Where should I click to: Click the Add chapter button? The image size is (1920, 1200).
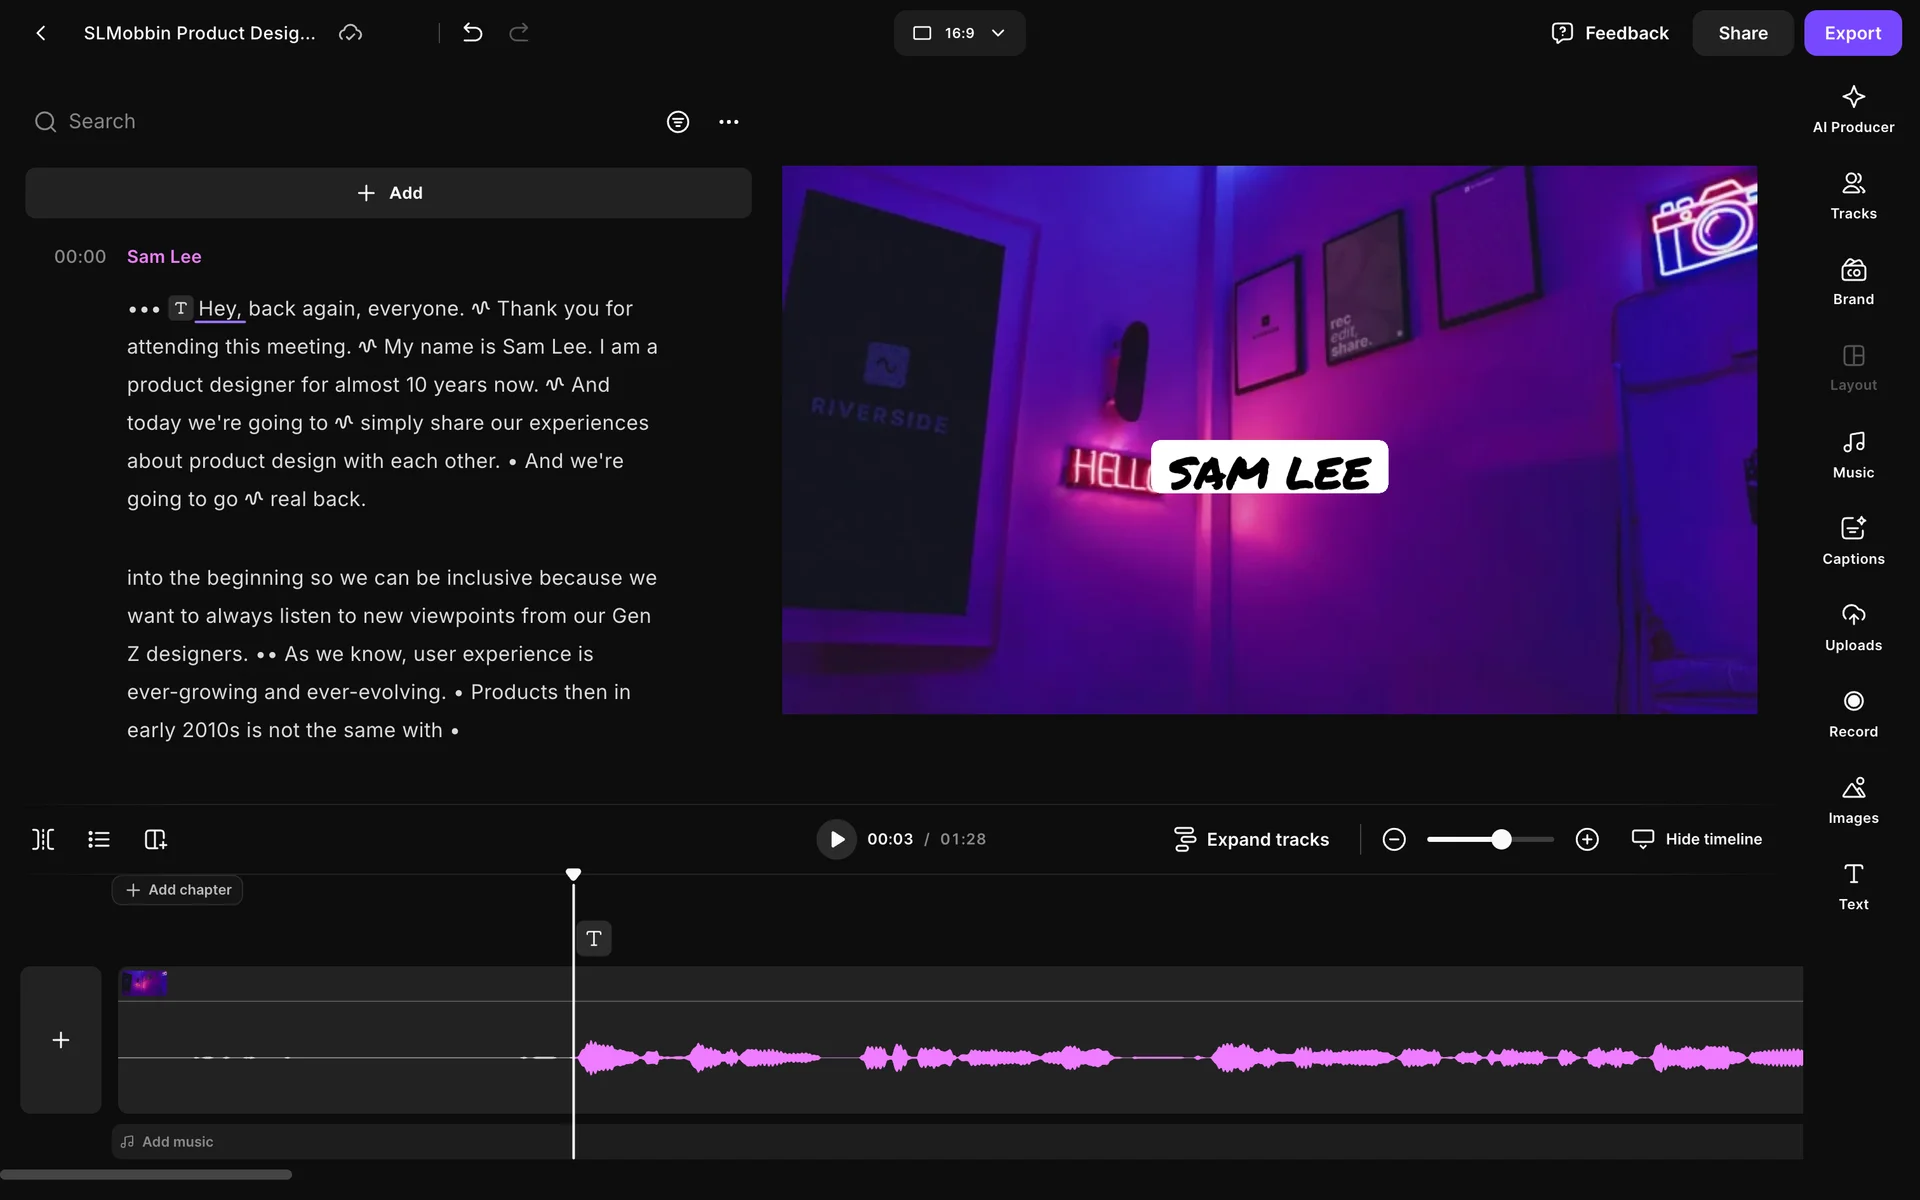click(x=178, y=890)
